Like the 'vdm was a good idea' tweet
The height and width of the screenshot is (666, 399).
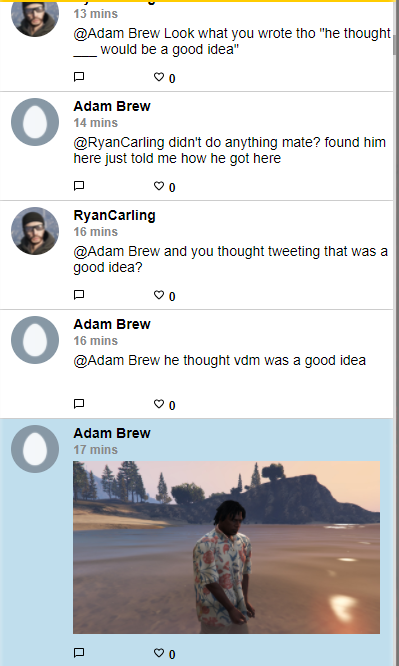(158, 404)
